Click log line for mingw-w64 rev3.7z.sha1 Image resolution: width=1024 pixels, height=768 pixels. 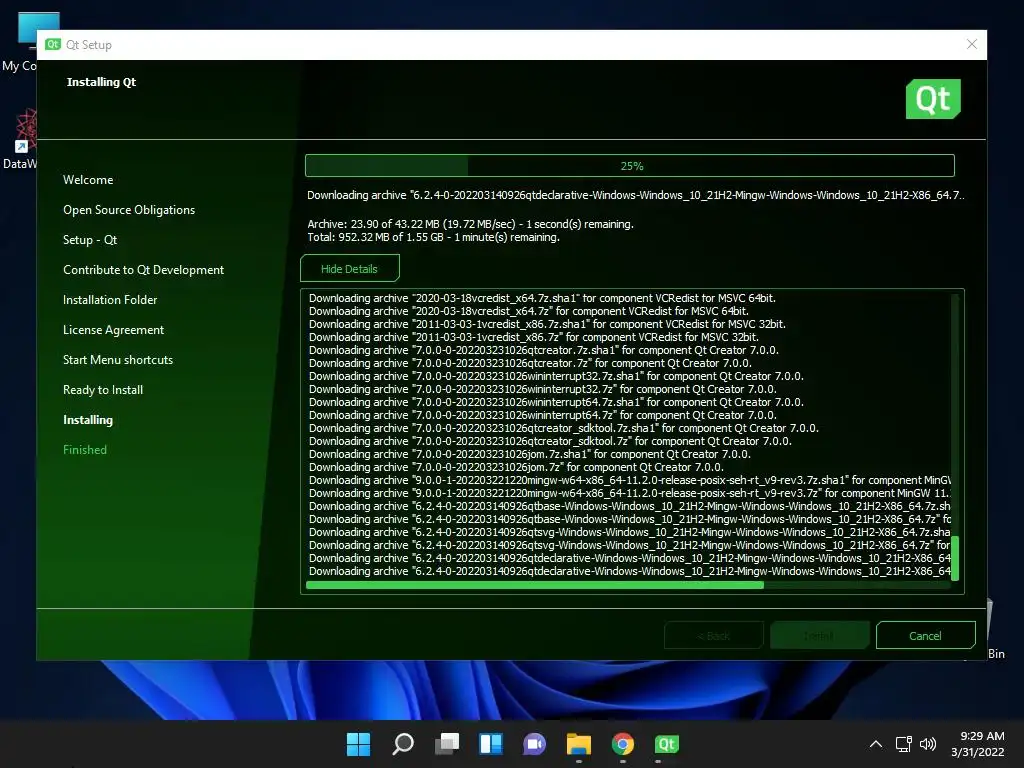point(630,481)
